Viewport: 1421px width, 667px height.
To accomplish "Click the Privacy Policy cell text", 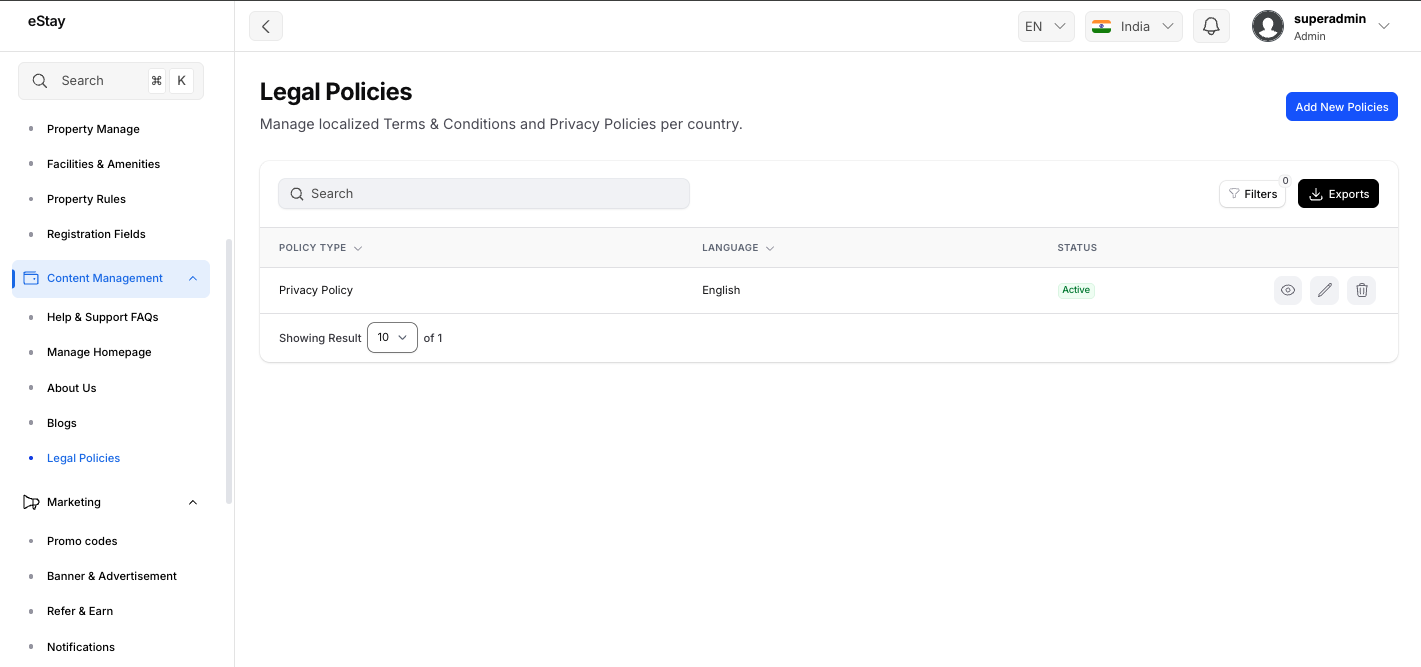I will tap(316, 290).
